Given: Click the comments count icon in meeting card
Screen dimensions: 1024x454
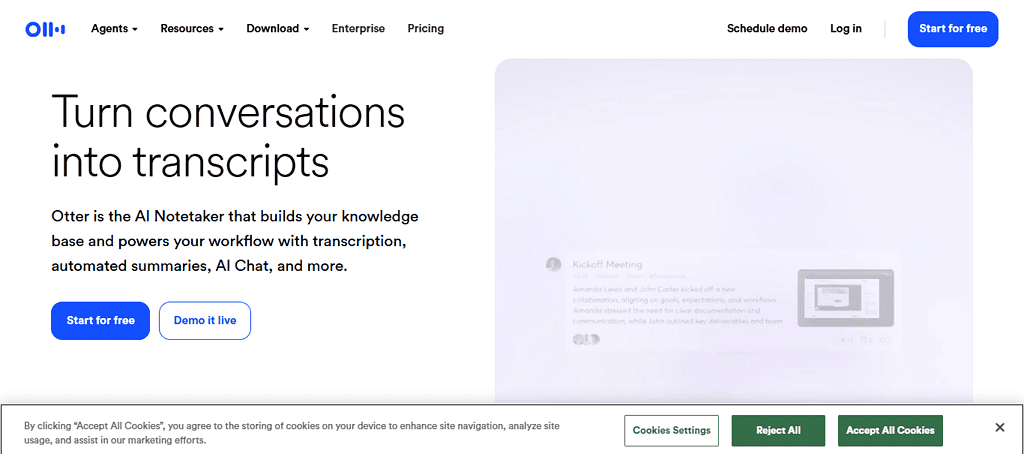Looking at the screenshot, I should click(866, 340).
